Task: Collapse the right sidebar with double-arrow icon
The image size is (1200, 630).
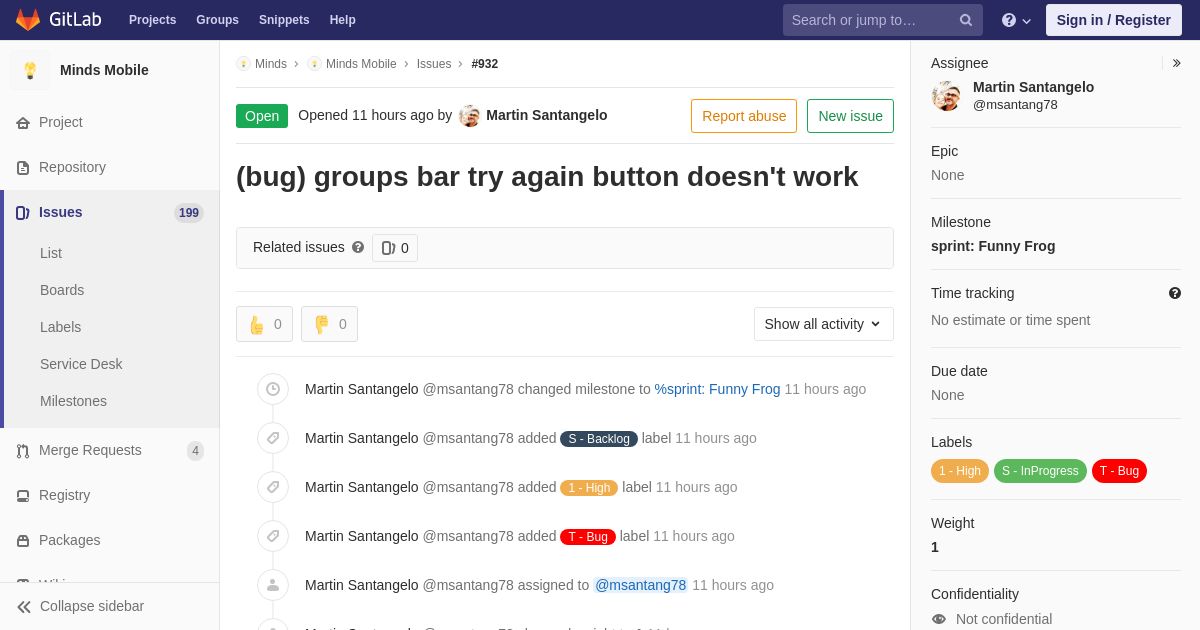Action: 1176,63
